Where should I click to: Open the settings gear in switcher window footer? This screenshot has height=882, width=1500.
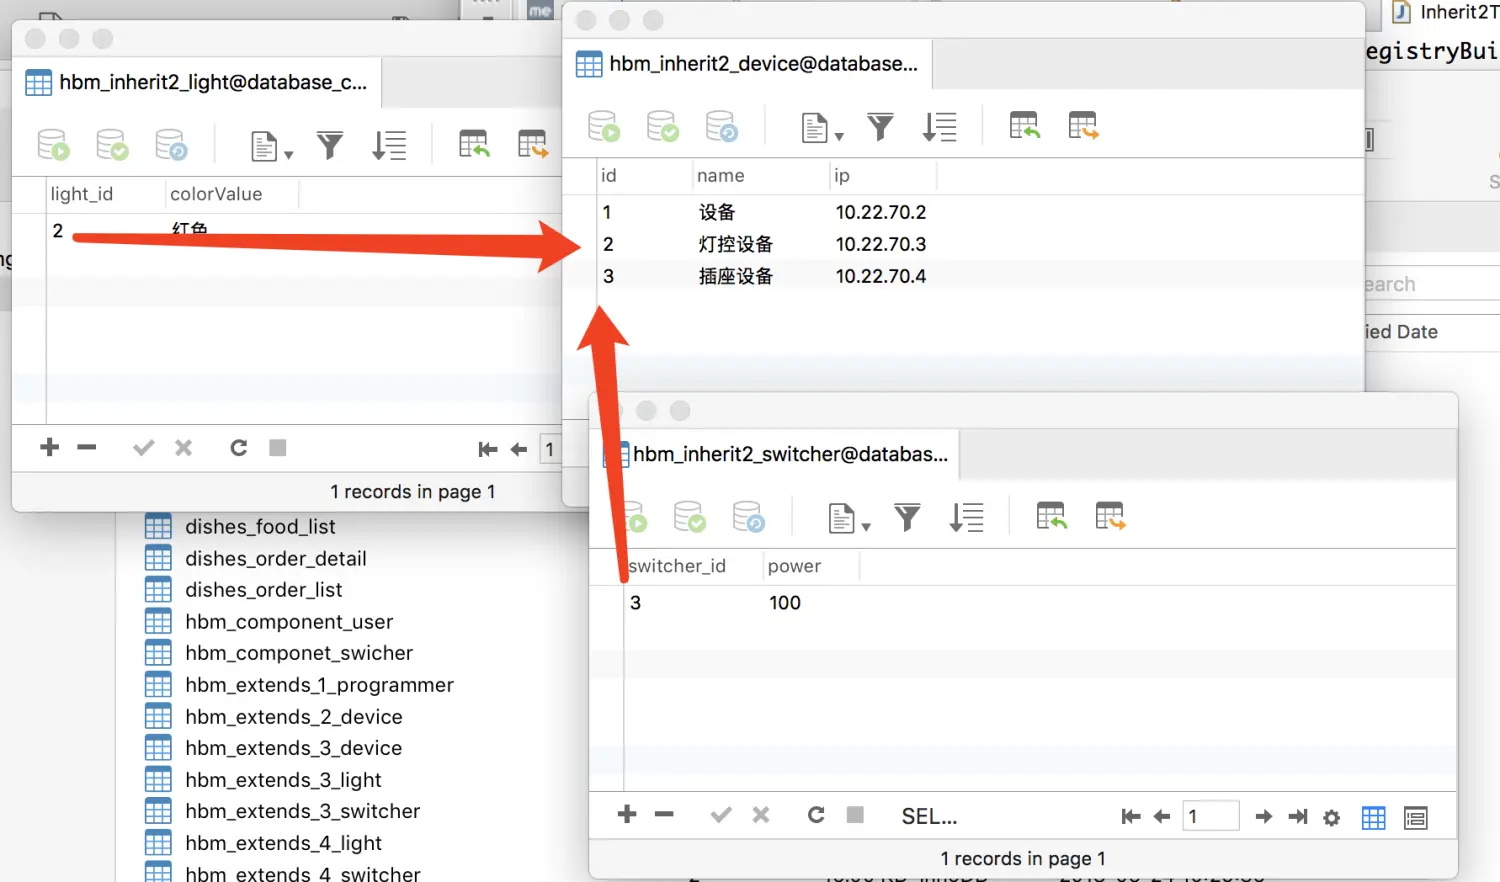coord(1331,818)
